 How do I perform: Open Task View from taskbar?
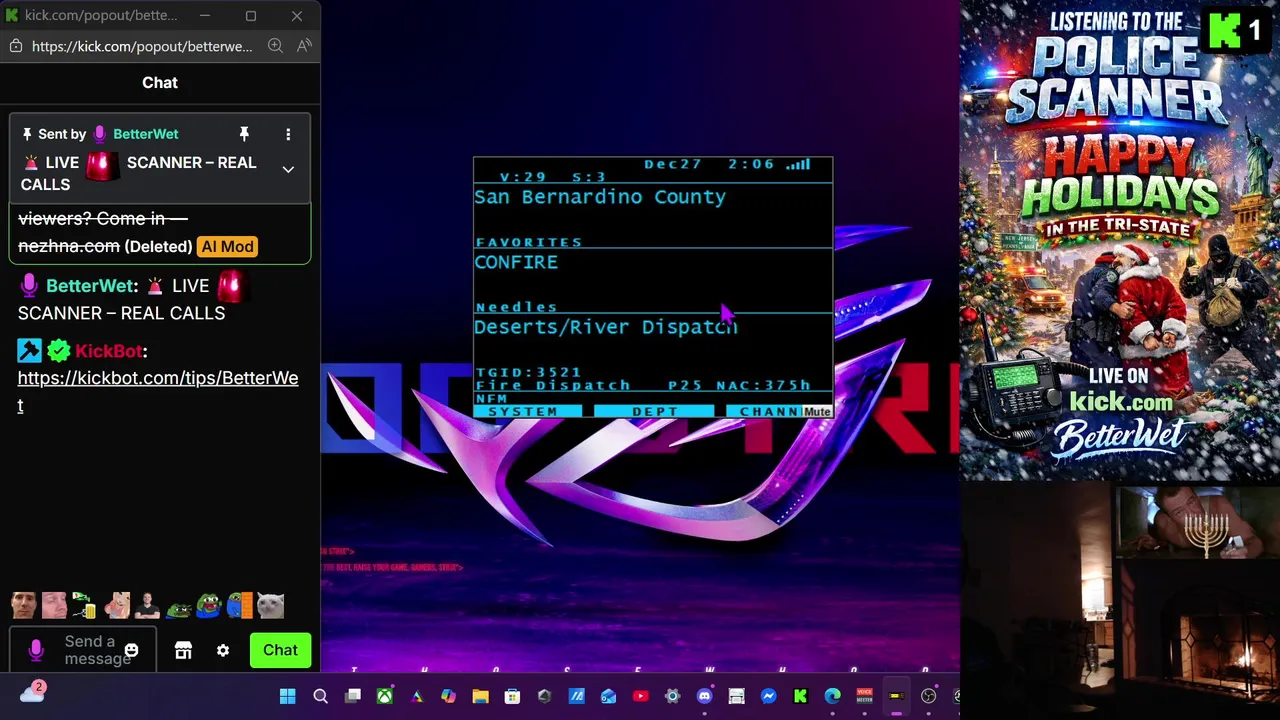tap(352, 696)
